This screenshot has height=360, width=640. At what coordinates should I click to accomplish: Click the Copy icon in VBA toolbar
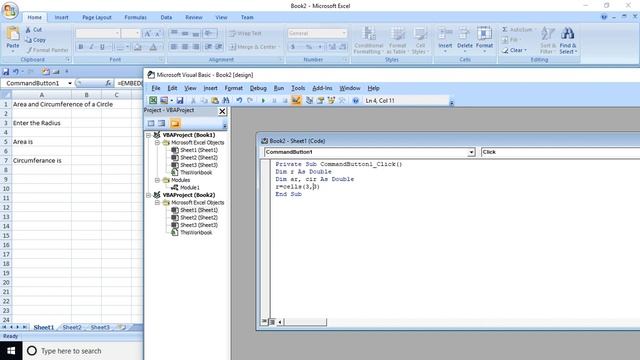204,100
